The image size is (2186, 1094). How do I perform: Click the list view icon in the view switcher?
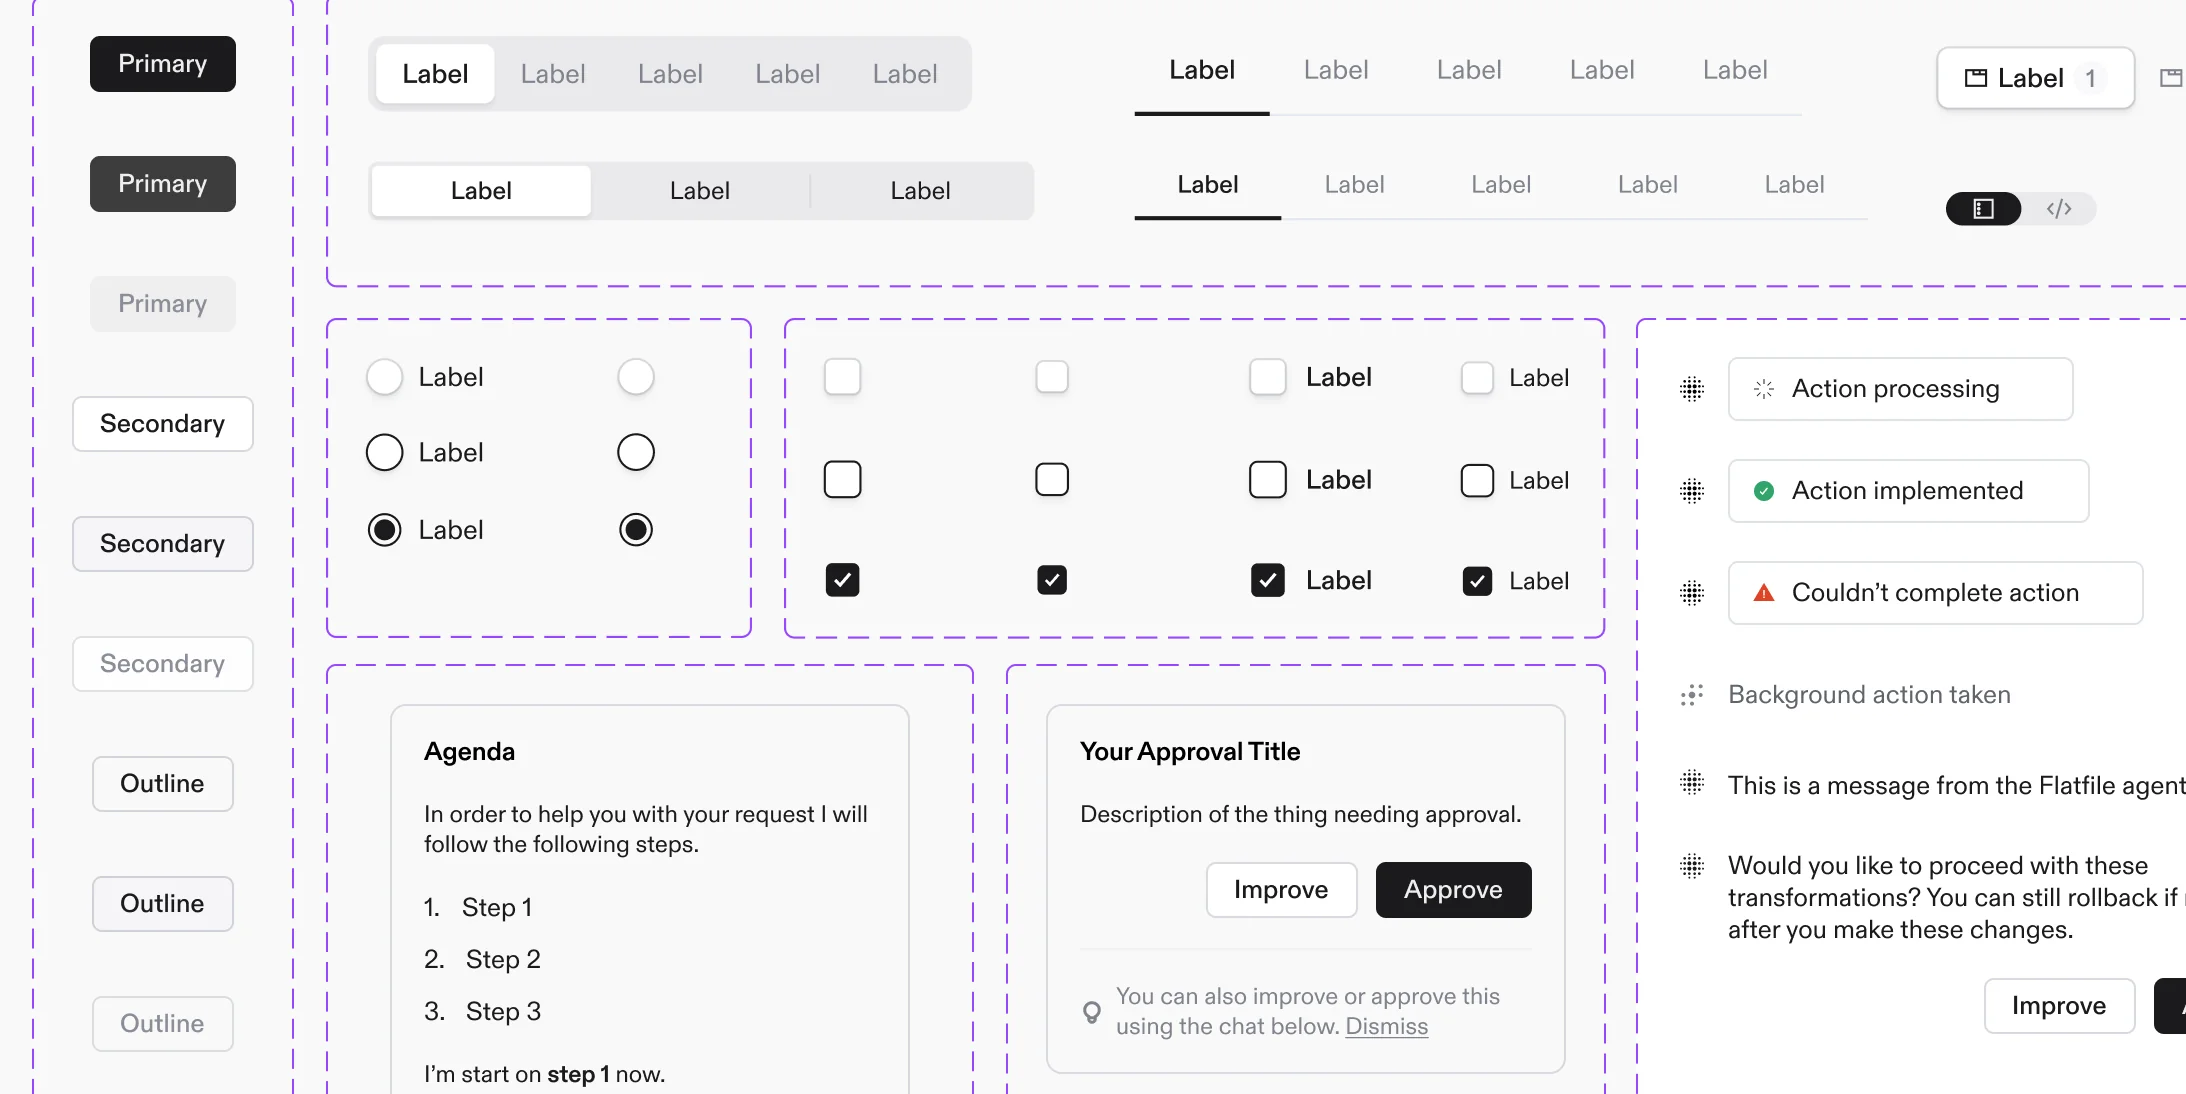click(1983, 209)
